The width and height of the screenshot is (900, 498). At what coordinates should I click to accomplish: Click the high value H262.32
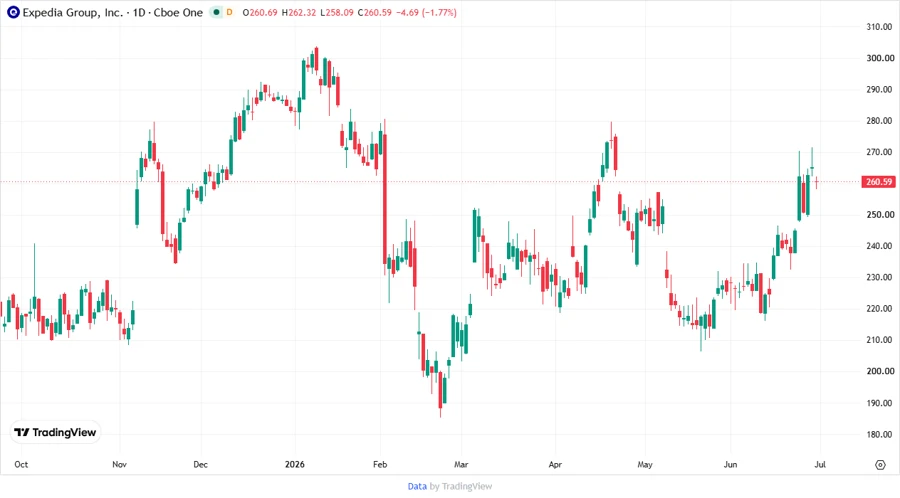click(x=298, y=12)
